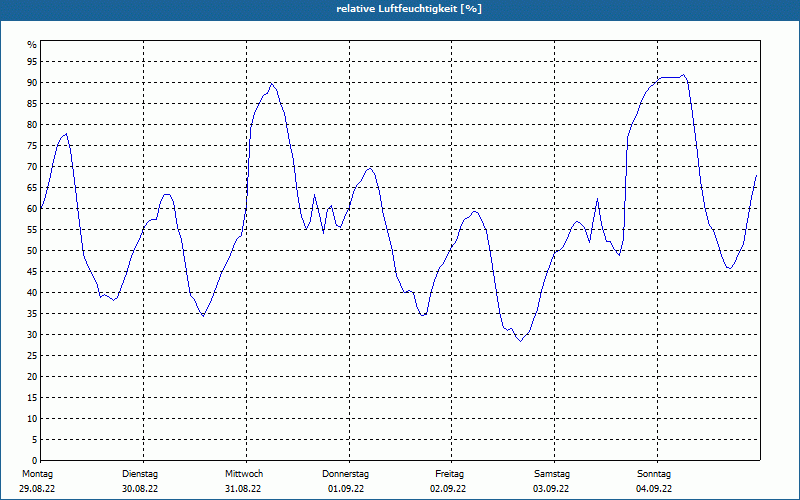Viewport: 800px width, 500px height.
Task: Click the y-axis value 0
Action: (x=35, y=461)
